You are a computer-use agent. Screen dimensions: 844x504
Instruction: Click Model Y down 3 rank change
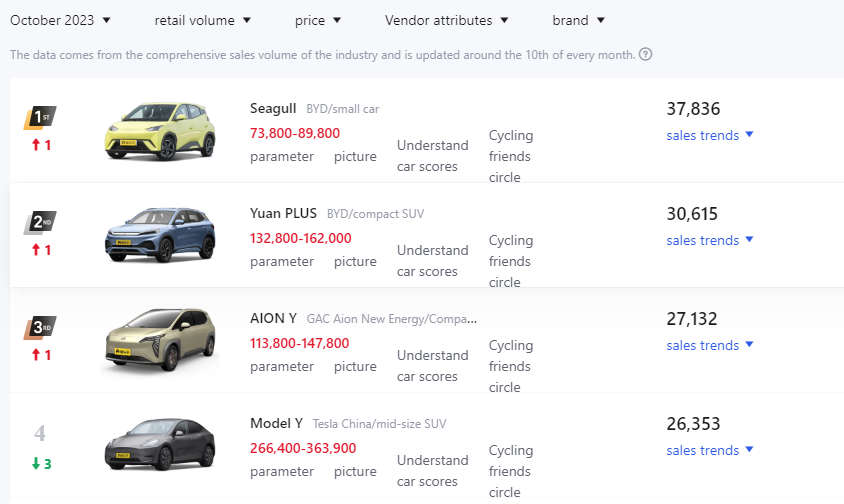click(x=41, y=464)
